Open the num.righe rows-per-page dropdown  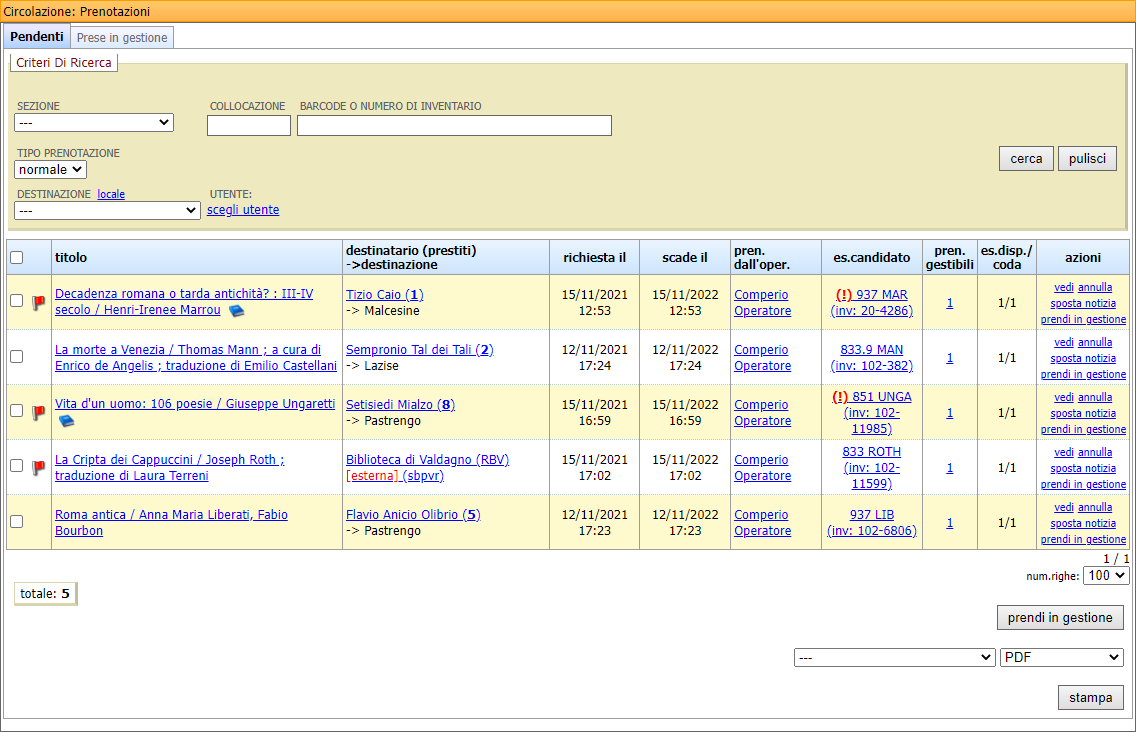click(x=1107, y=576)
